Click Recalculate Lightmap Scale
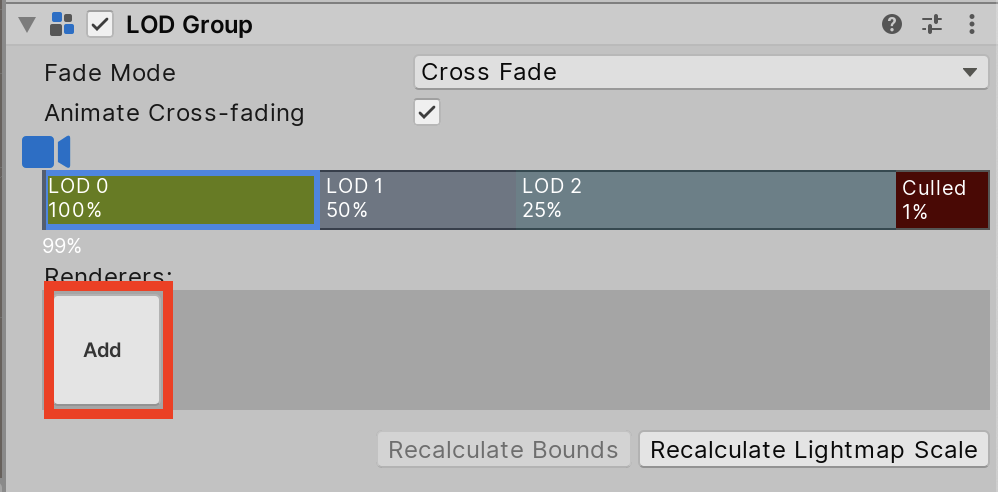The width and height of the screenshot is (998, 492). pos(814,450)
